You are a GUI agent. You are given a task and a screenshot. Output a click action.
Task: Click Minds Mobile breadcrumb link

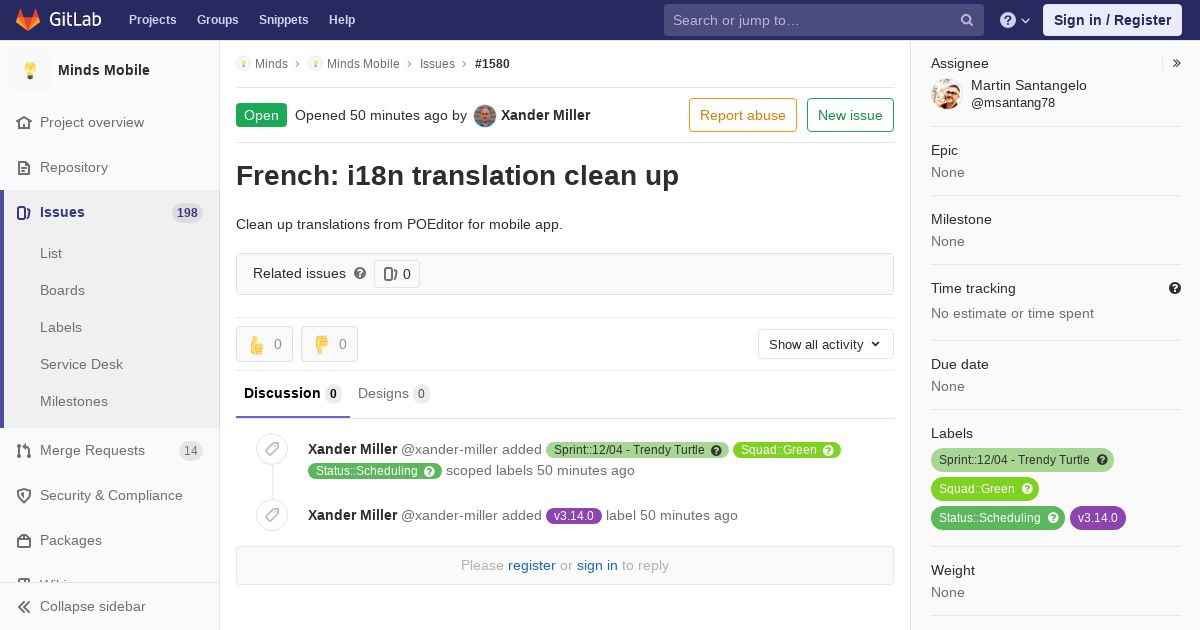[x=363, y=63]
